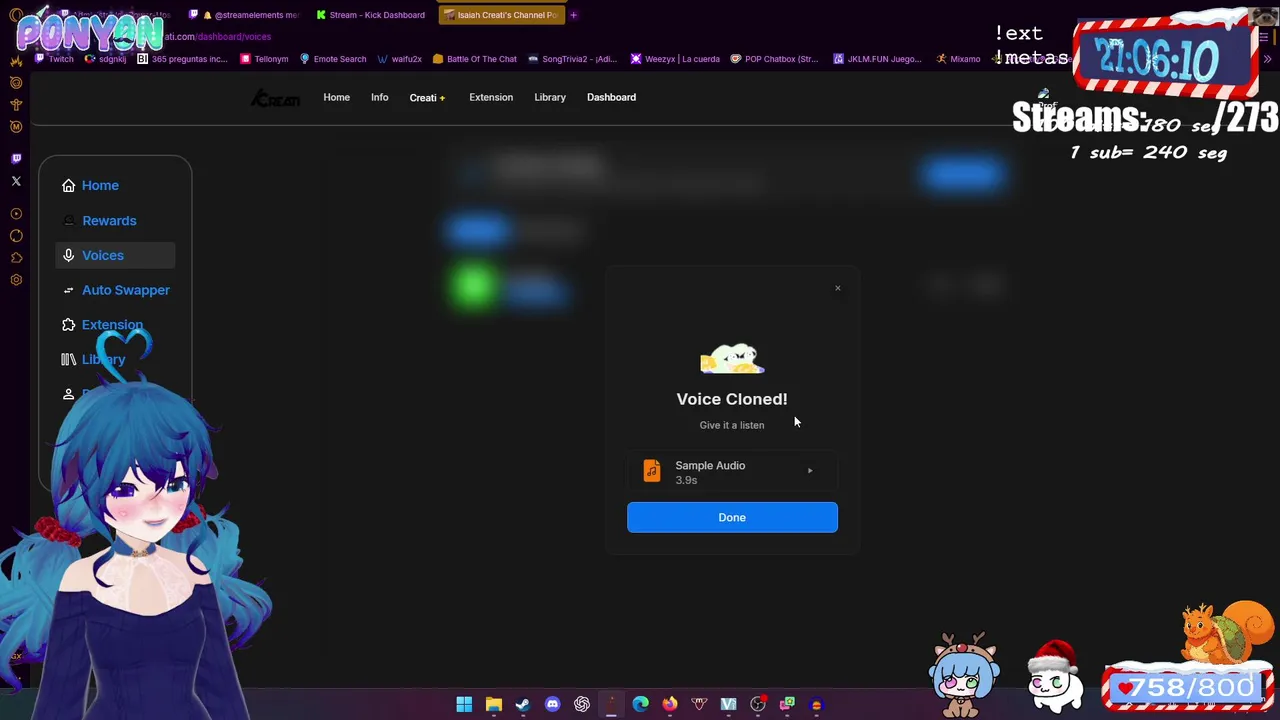Click 'Voice Cloned!' heading text
1280x720 pixels.
click(732, 399)
